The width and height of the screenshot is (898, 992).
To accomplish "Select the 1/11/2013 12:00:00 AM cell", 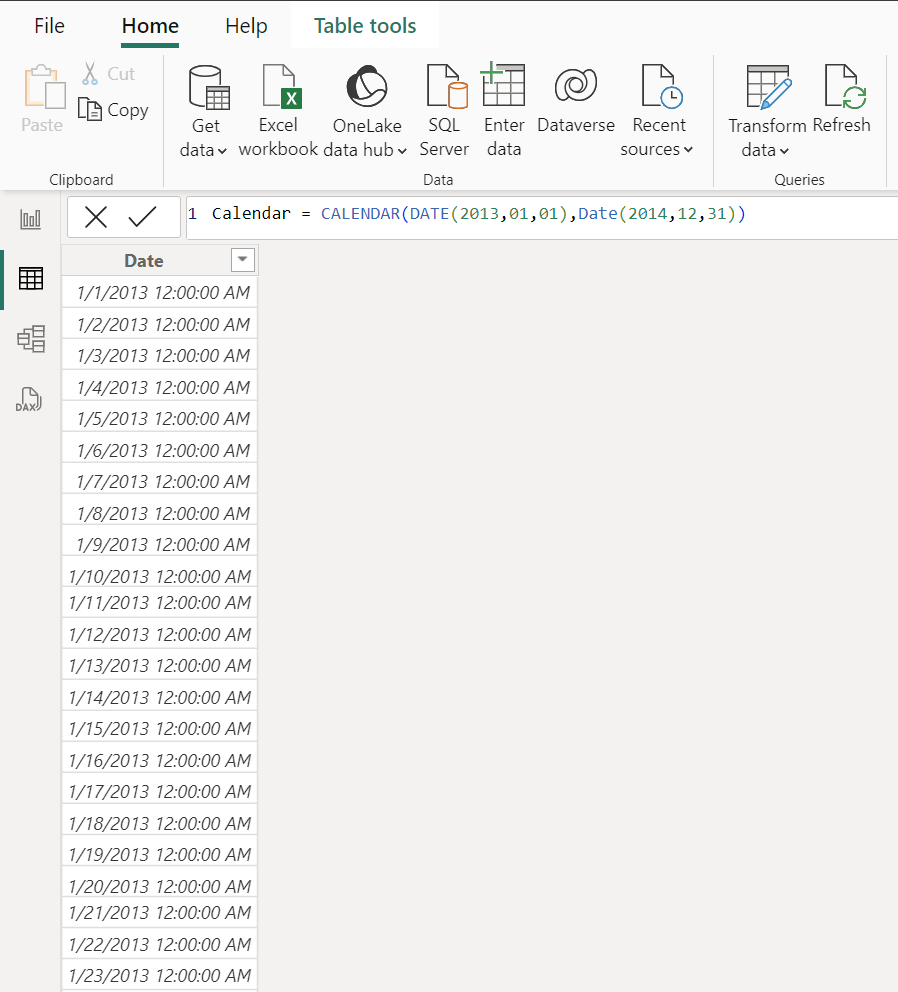I will point(159,602).
